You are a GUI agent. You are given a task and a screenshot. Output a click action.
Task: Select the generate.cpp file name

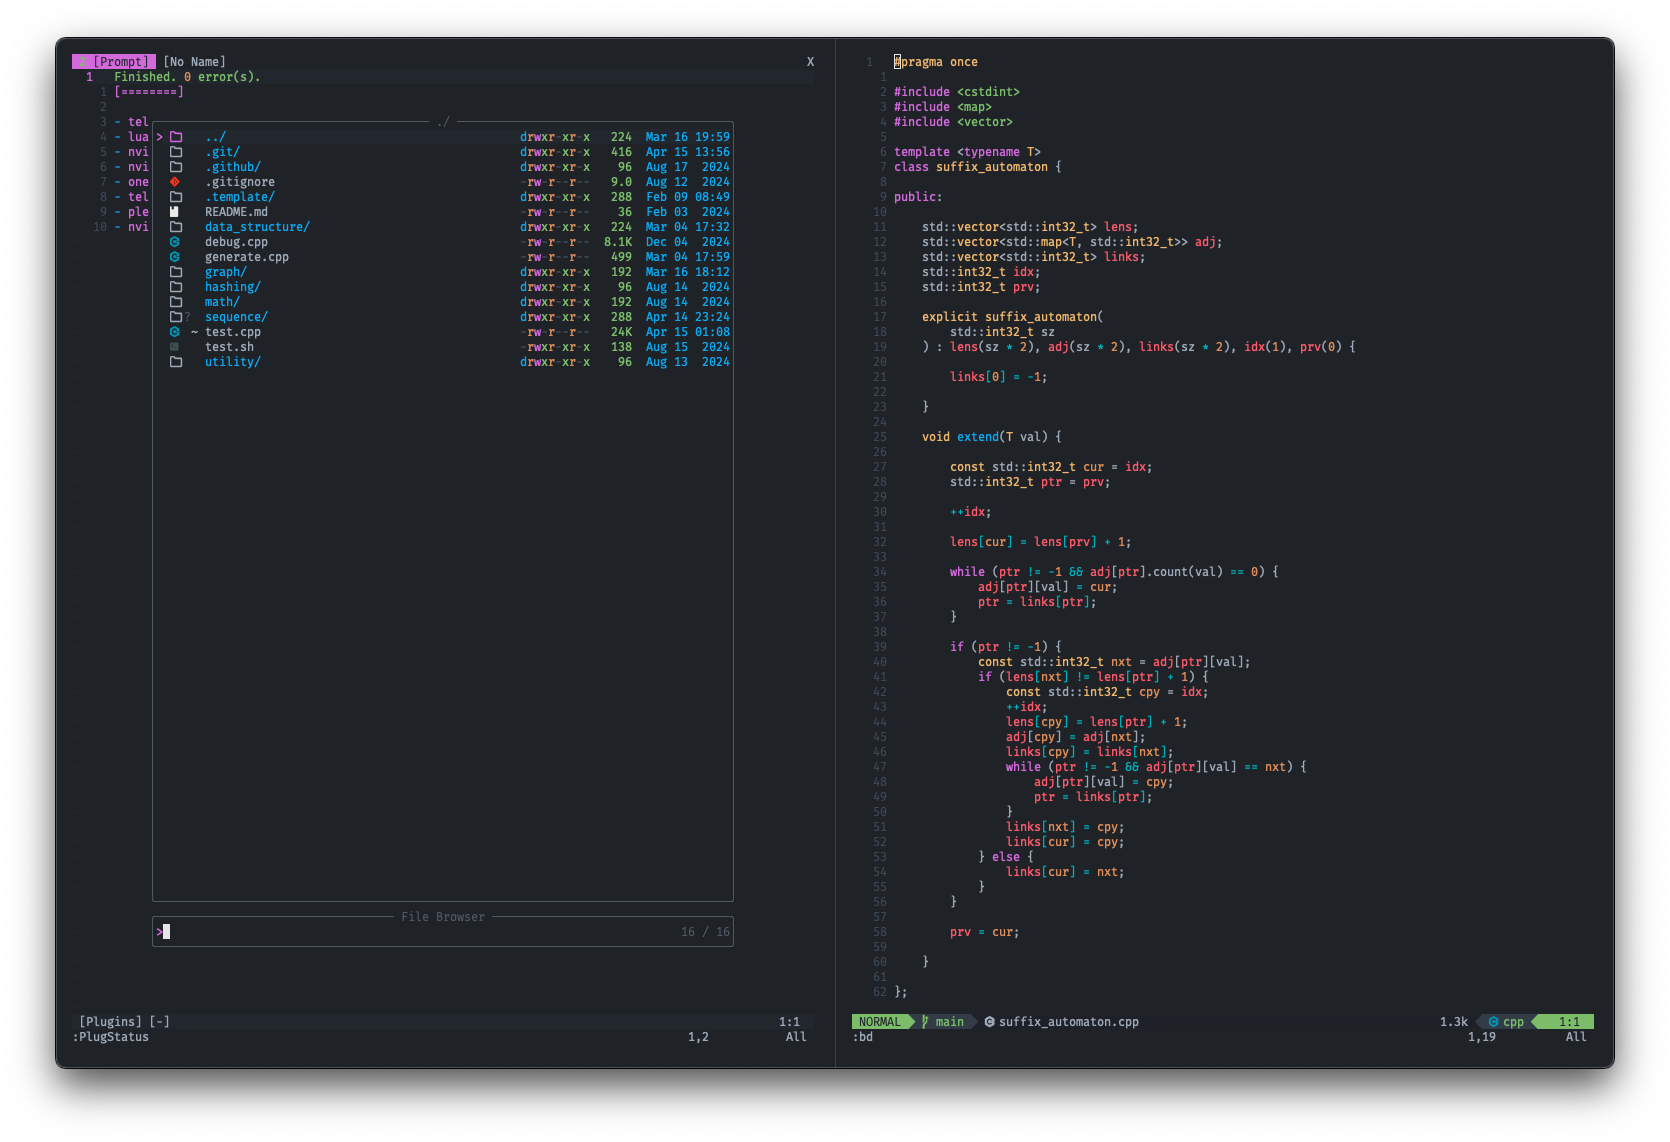pos(247,257)
